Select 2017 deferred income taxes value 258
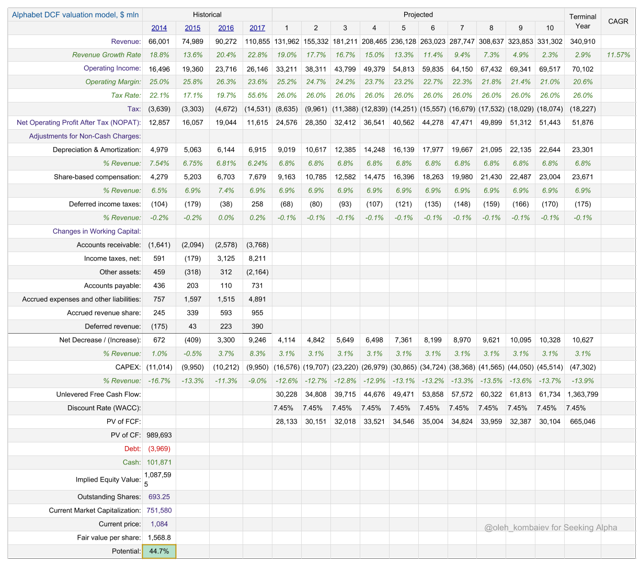 click(257, 204)
